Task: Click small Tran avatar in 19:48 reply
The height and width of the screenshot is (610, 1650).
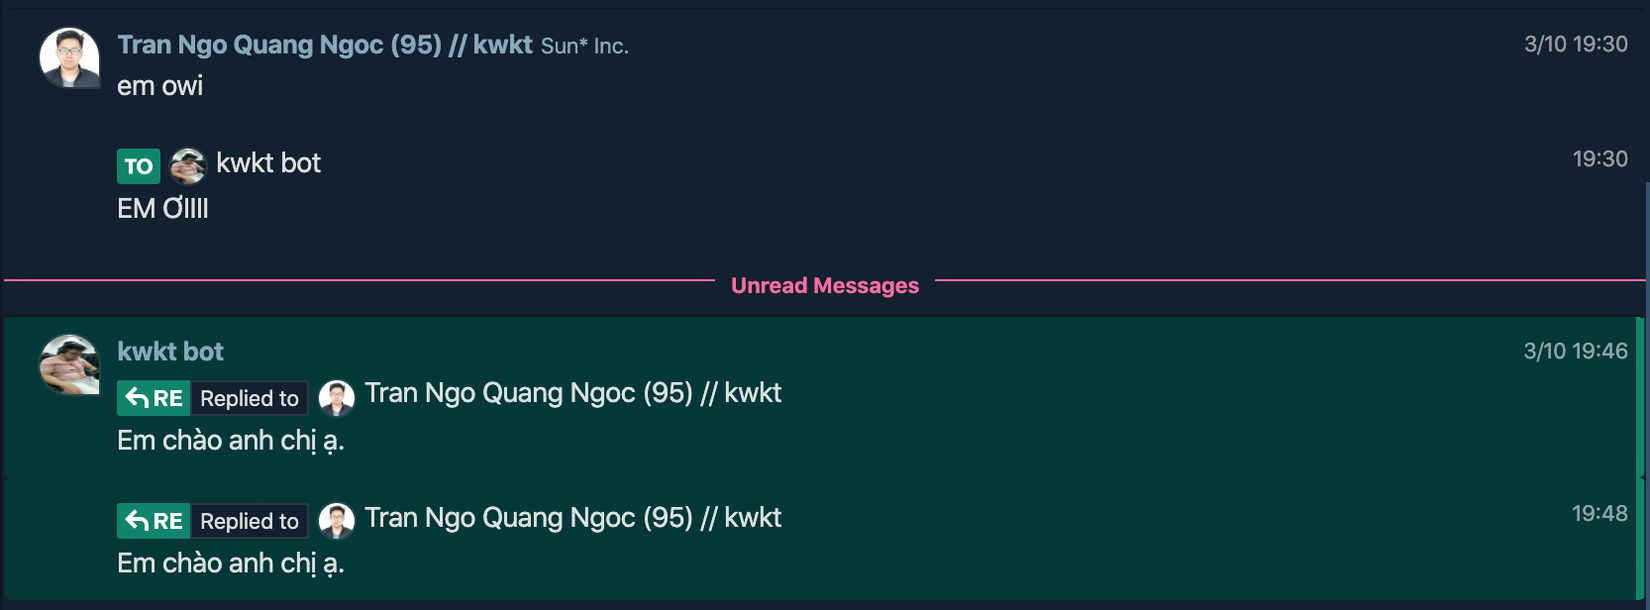Action: [x=337, y=521]
